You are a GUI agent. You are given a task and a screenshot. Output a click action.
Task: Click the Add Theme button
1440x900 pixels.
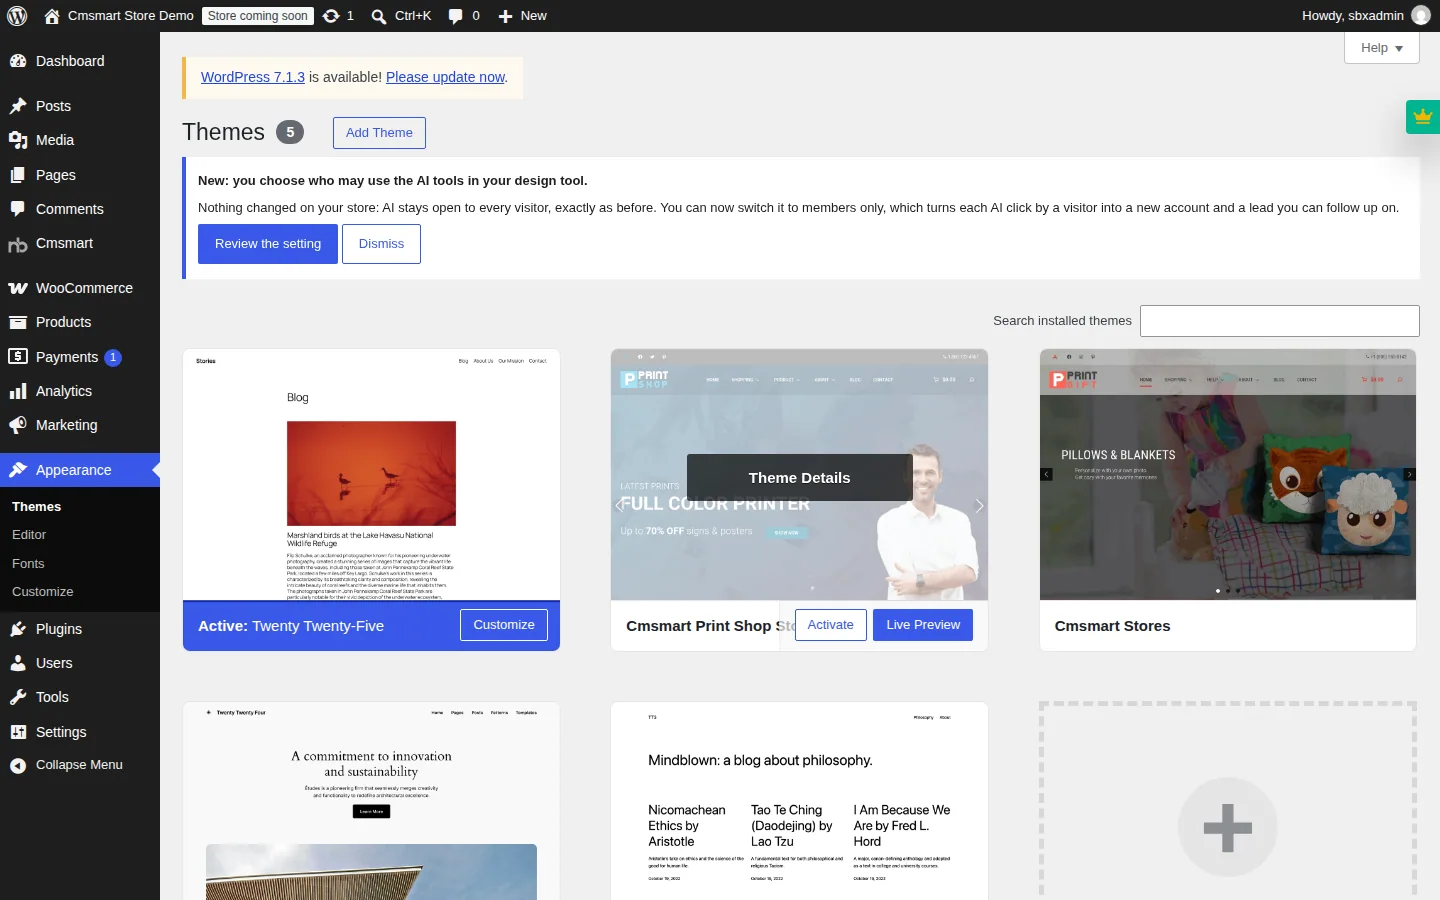379,133
